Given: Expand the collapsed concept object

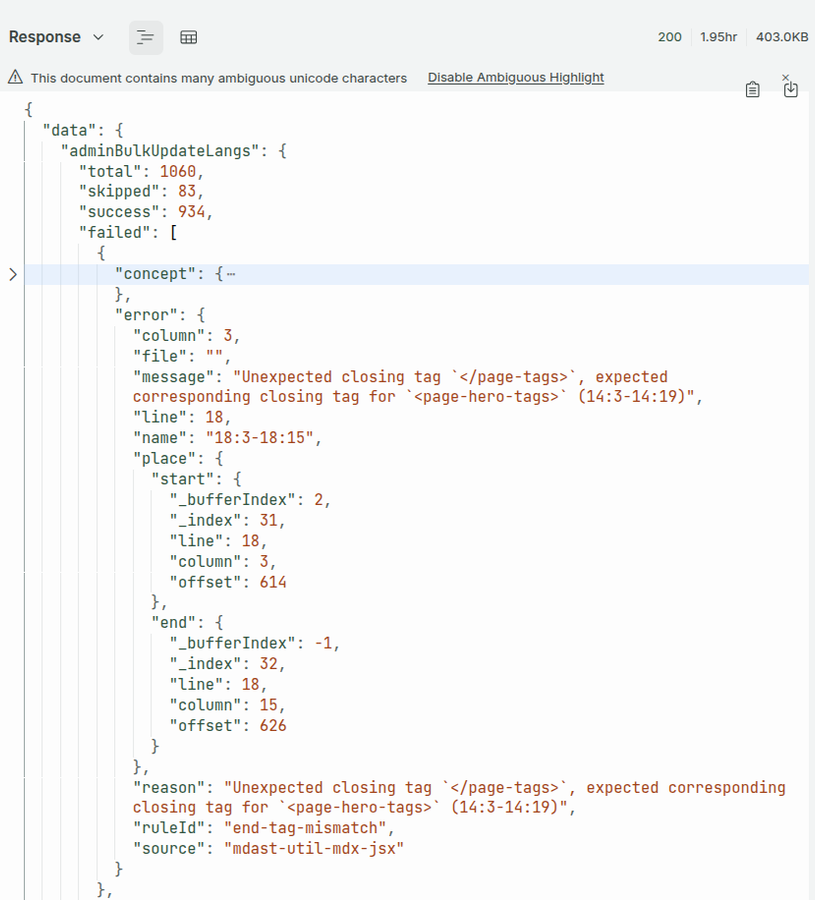Looking at the screenshot, I should [13, 274].
